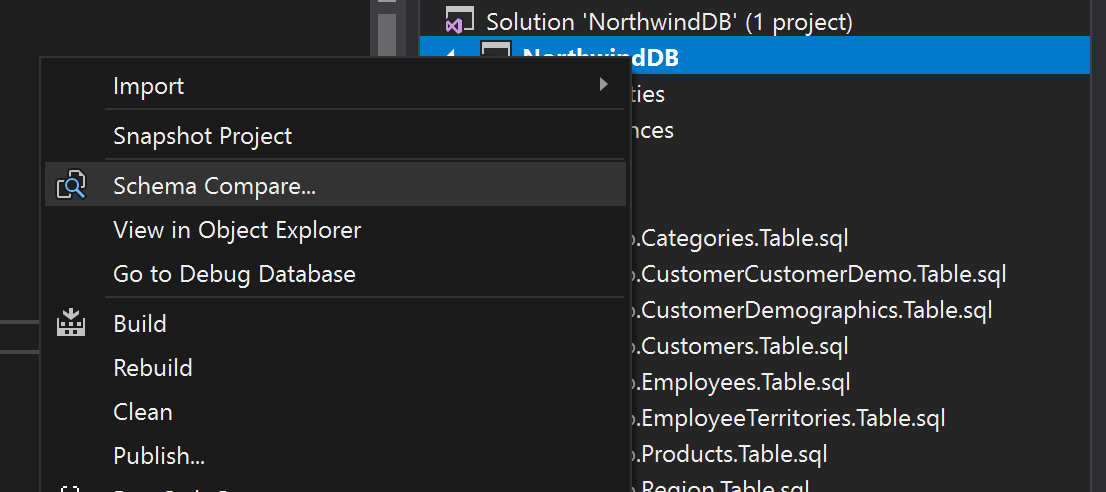Click Build in the context menu
This screenshot has height=492, width=1106.
pos(335,324)
